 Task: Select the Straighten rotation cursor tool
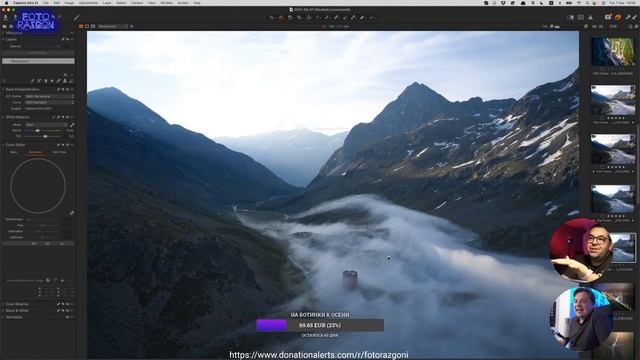309,18
